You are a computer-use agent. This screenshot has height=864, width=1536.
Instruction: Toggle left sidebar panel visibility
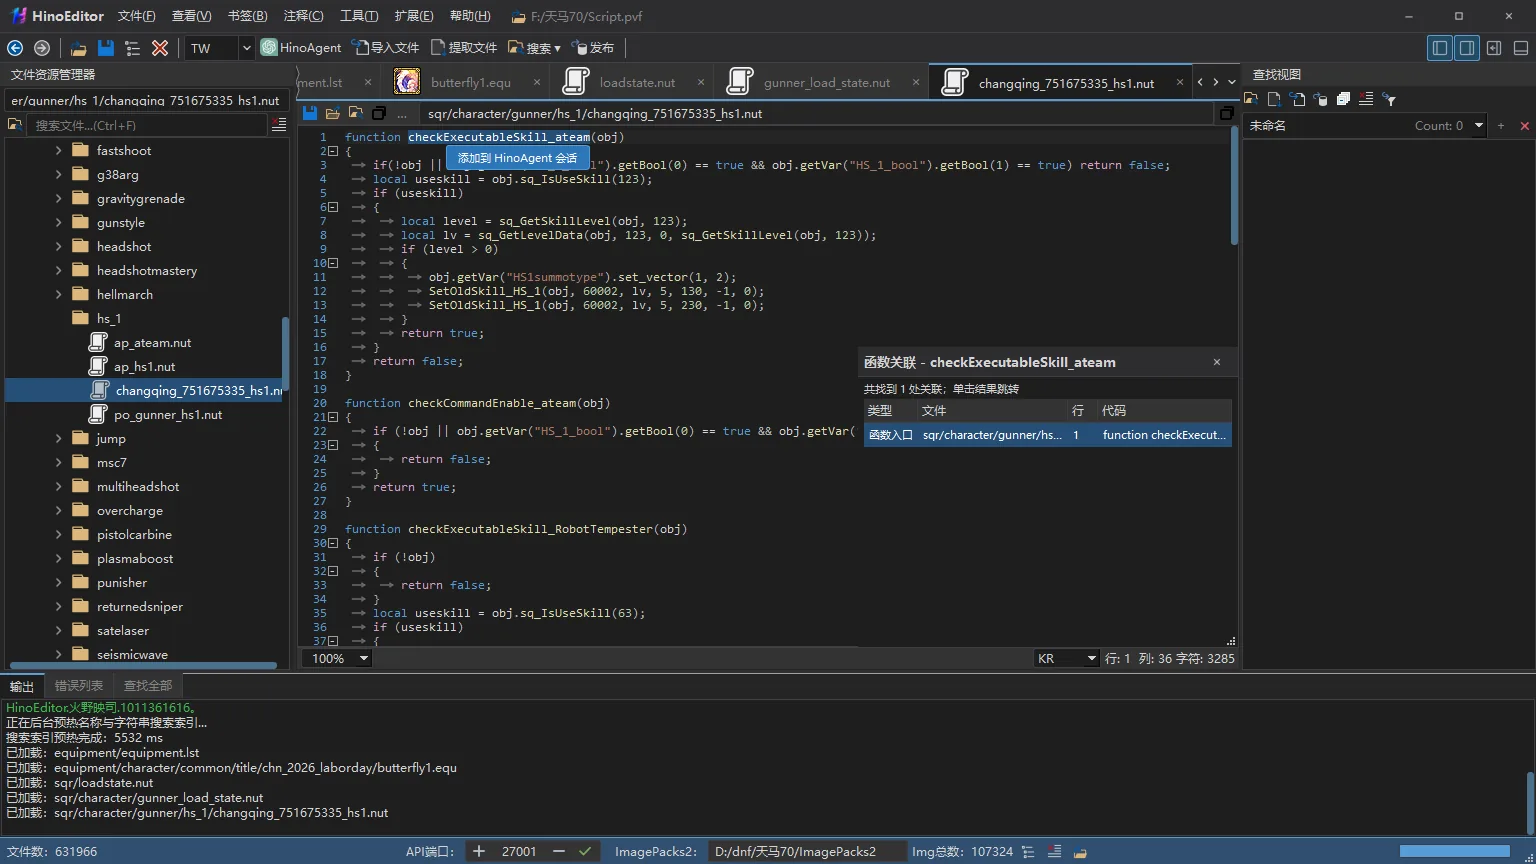point(1440,48)
